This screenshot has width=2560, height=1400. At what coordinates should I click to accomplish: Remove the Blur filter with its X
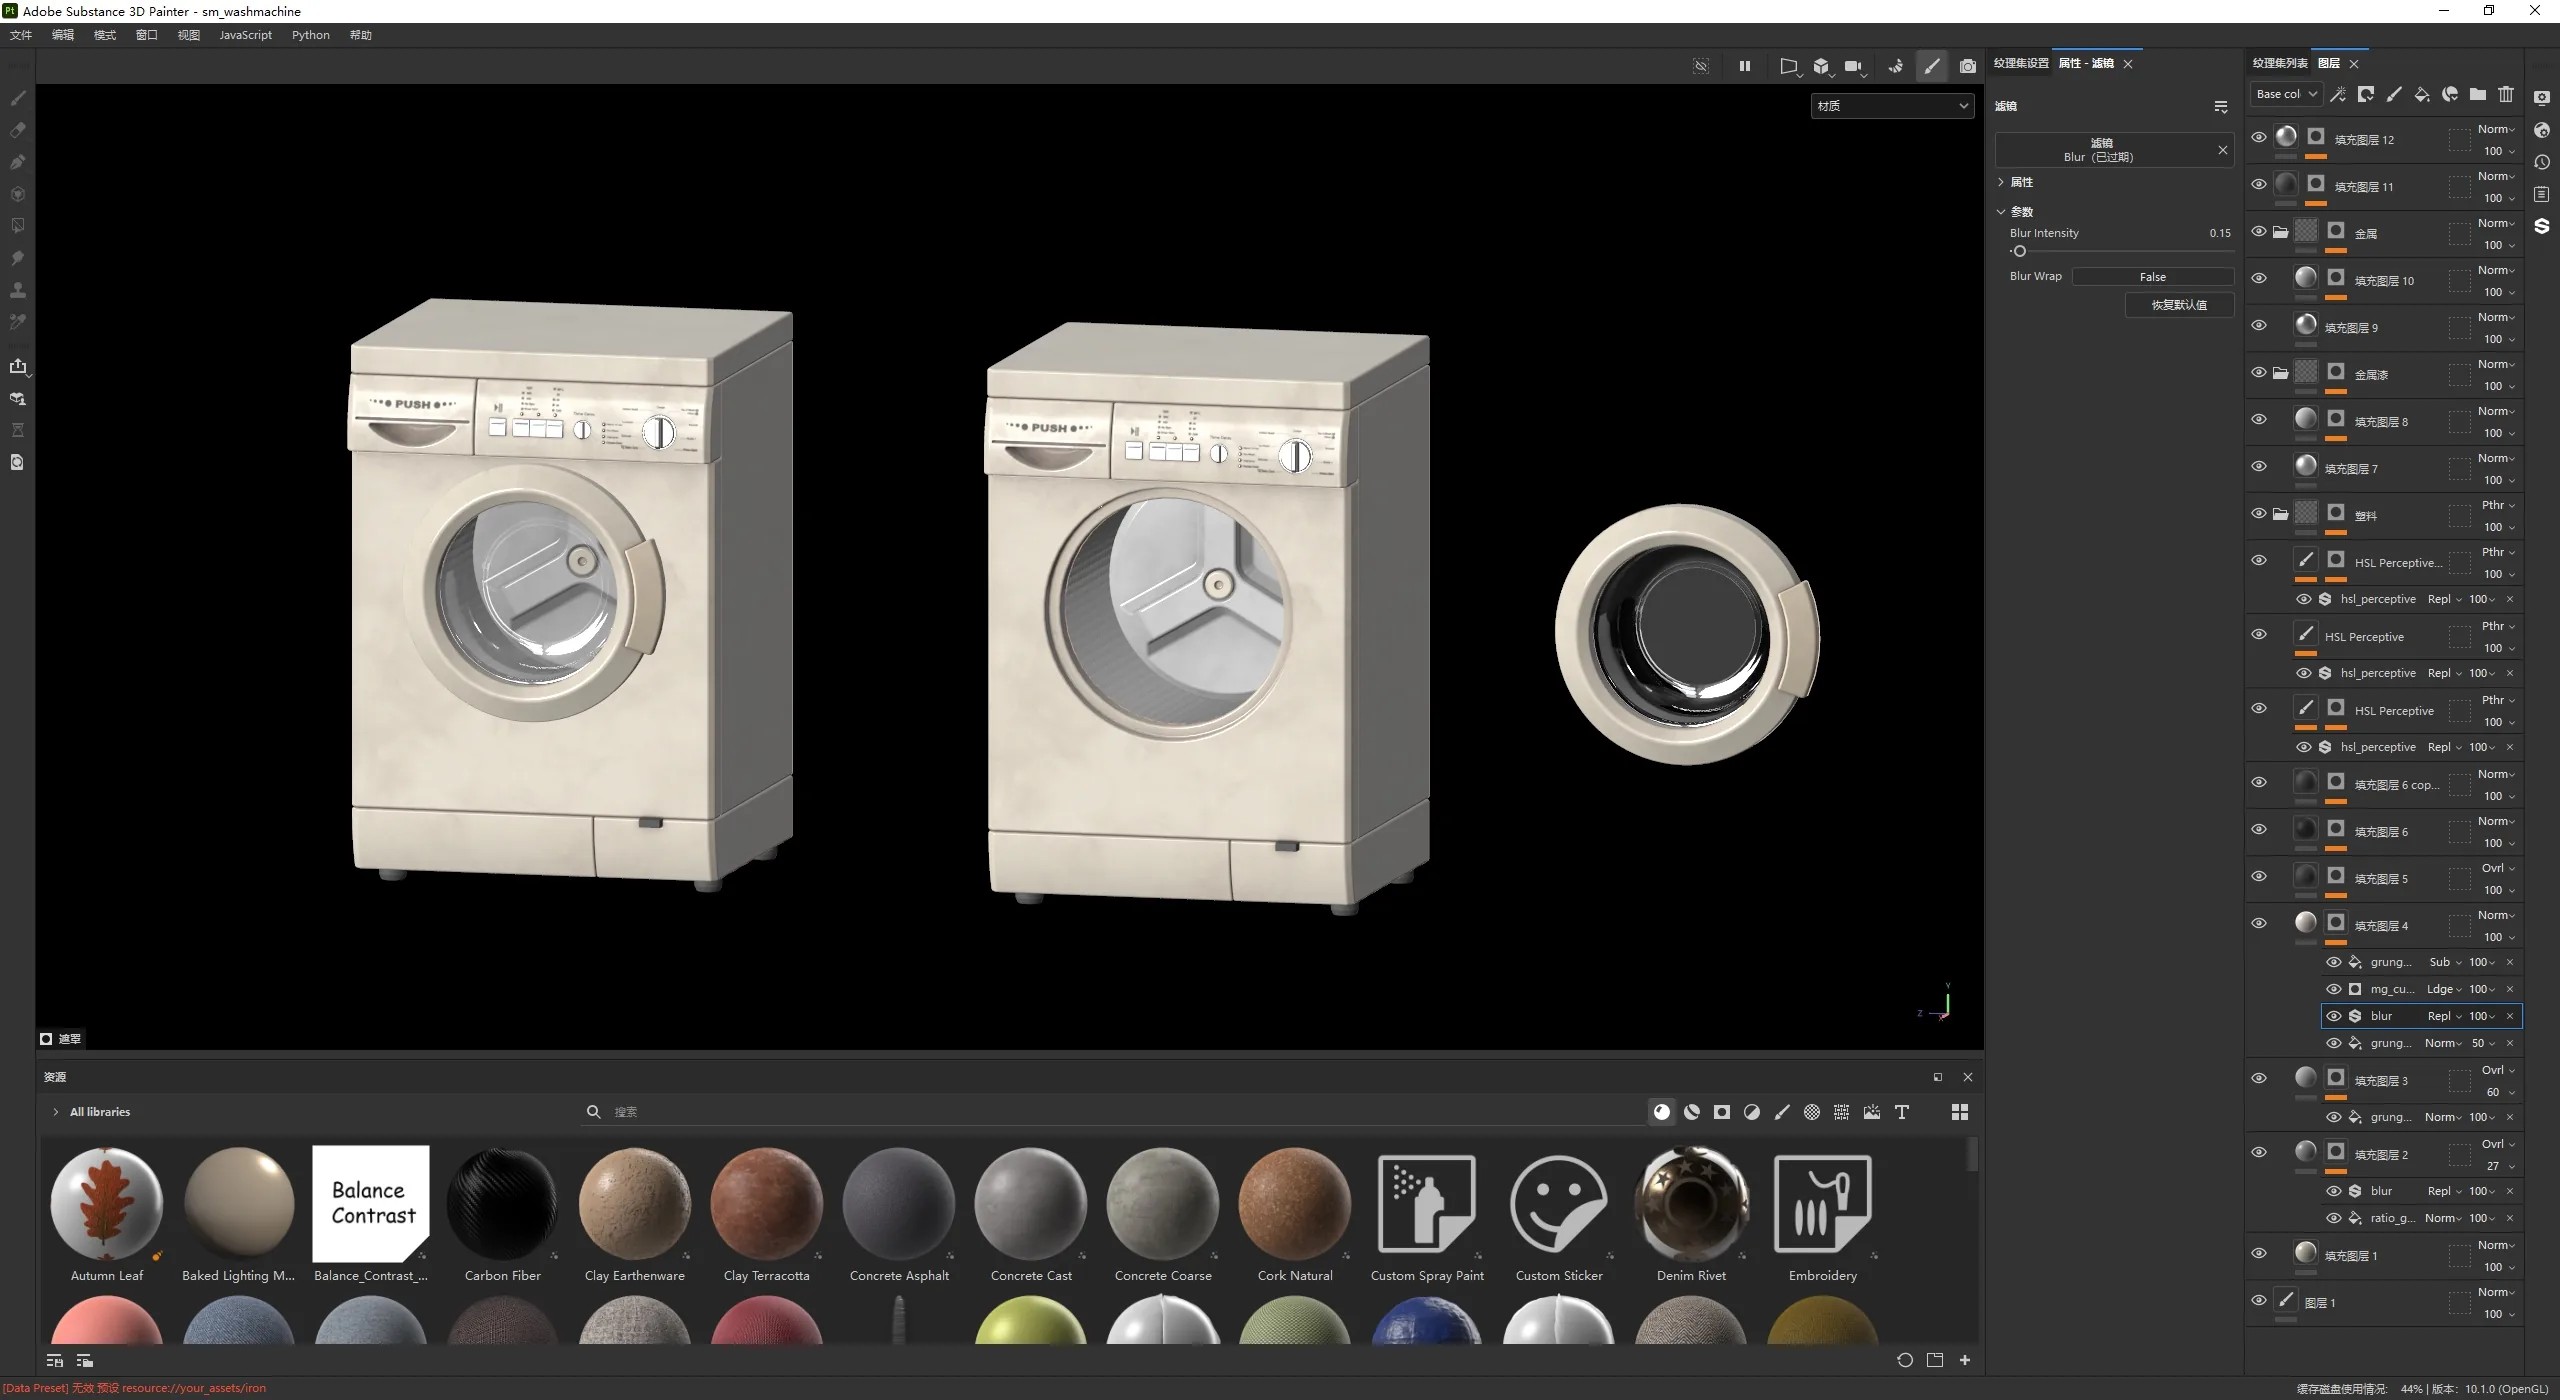pos(2222,150)
